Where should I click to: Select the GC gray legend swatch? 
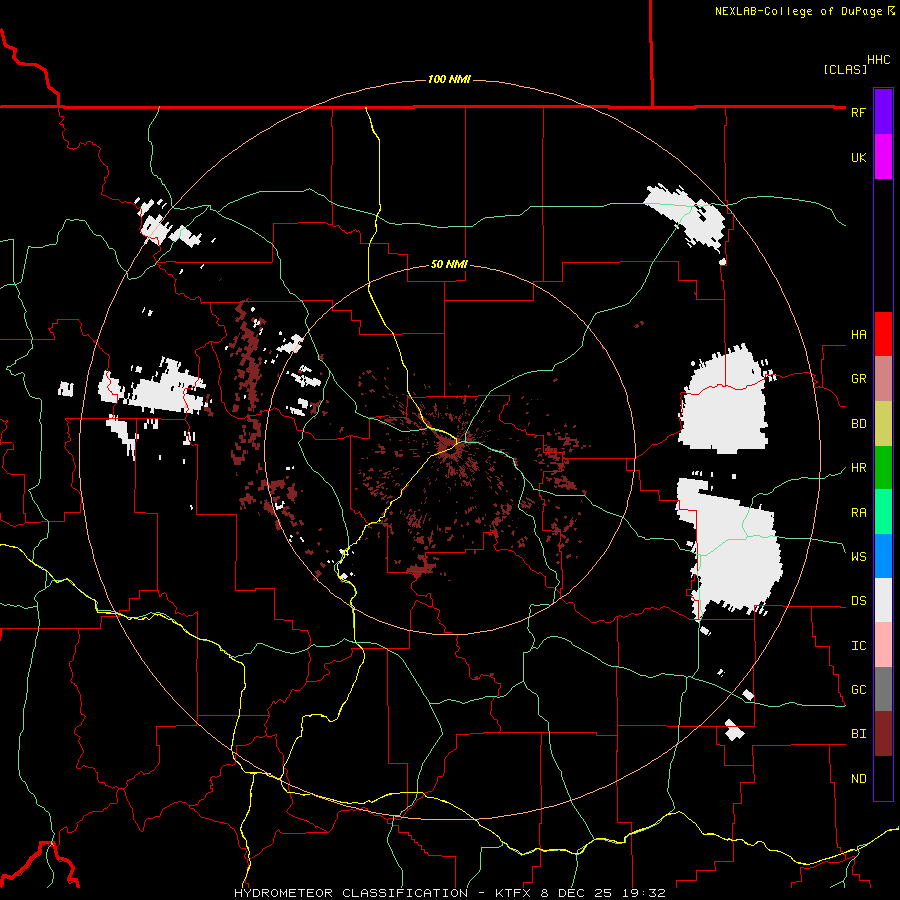(x=883, y=689)
